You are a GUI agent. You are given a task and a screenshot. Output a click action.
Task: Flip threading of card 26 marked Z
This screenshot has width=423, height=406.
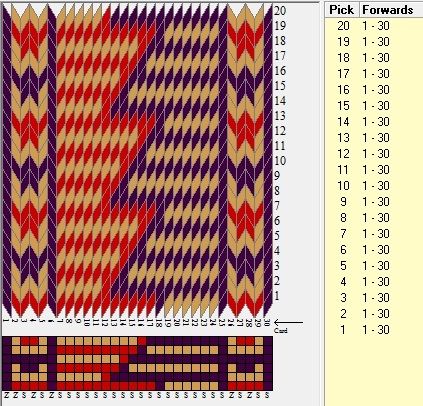coord(231,395)
